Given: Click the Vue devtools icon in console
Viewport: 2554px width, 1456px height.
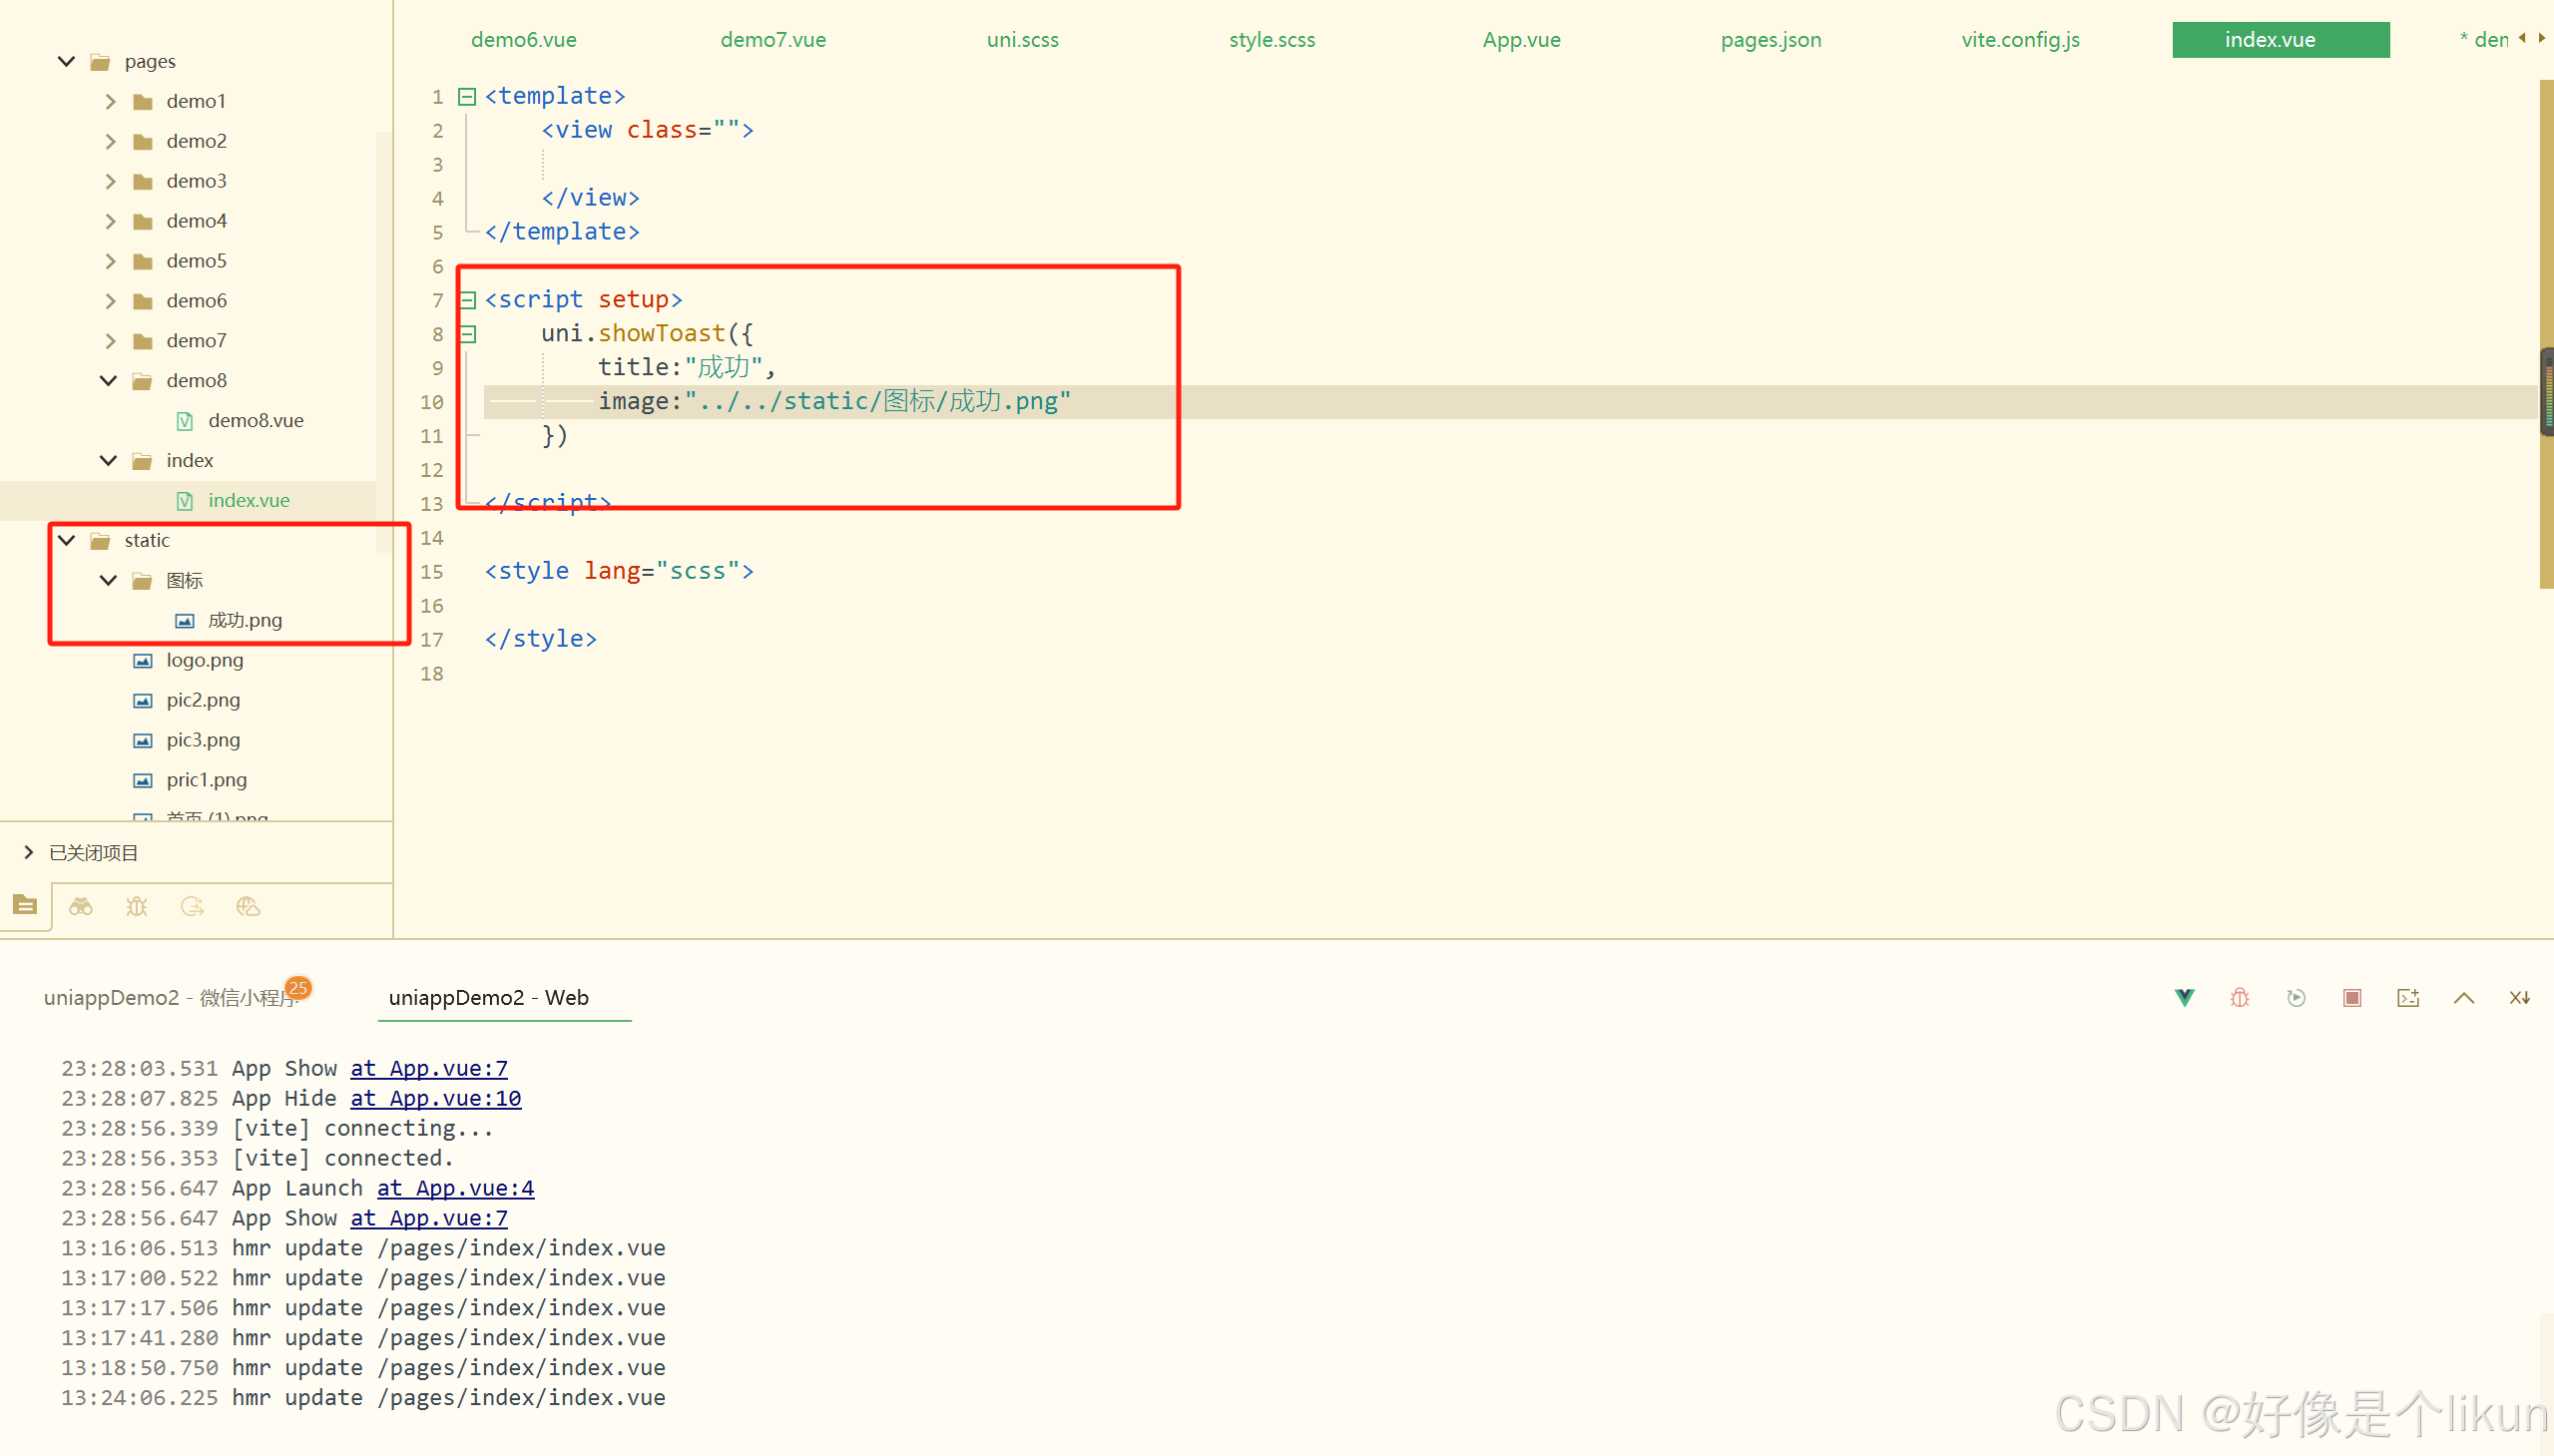Looking at the screenshot, I should (2184, 997).
